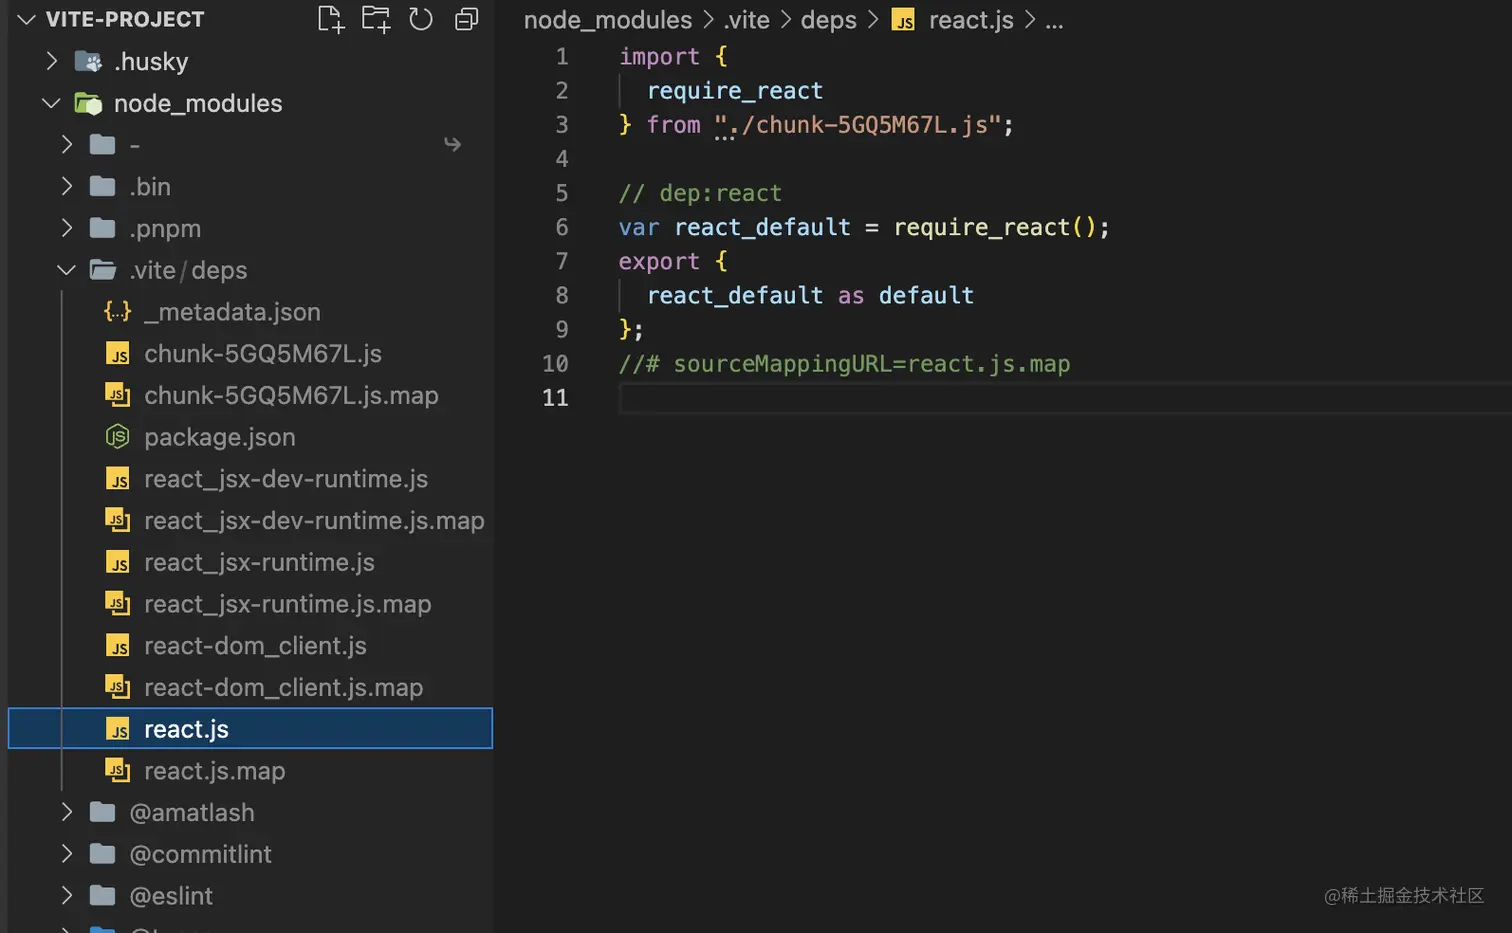
Task: Click 'react_default' variable on line 6
Action: pos(762,227)
